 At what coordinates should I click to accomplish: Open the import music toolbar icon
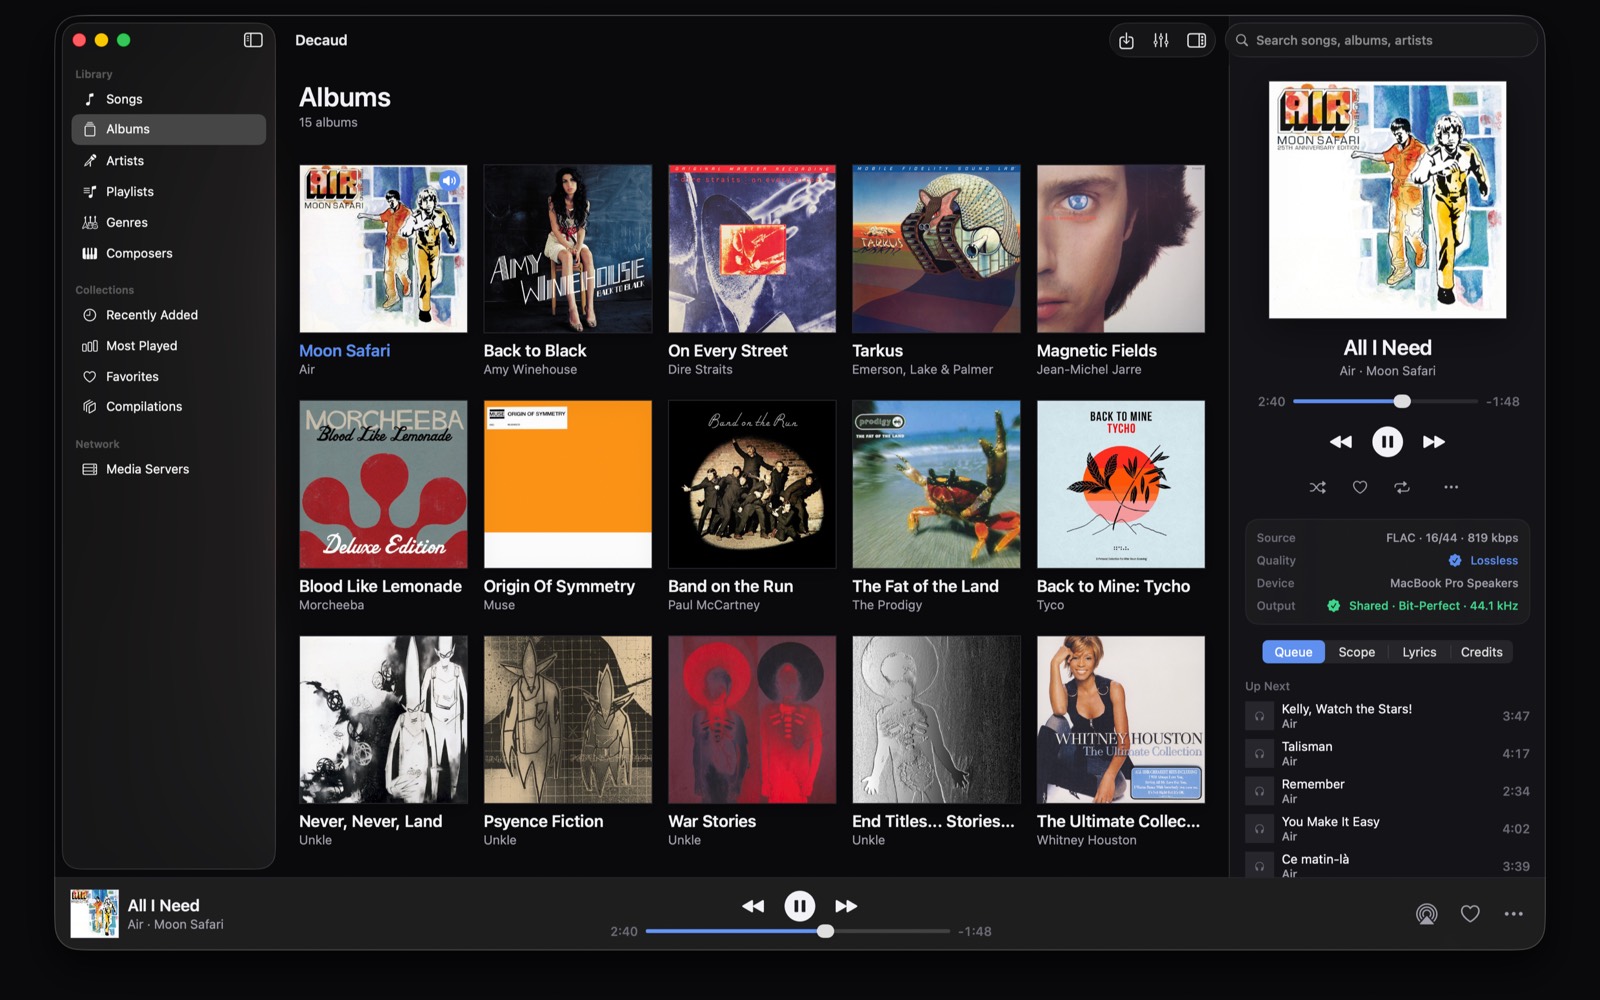coord(1126,40)
